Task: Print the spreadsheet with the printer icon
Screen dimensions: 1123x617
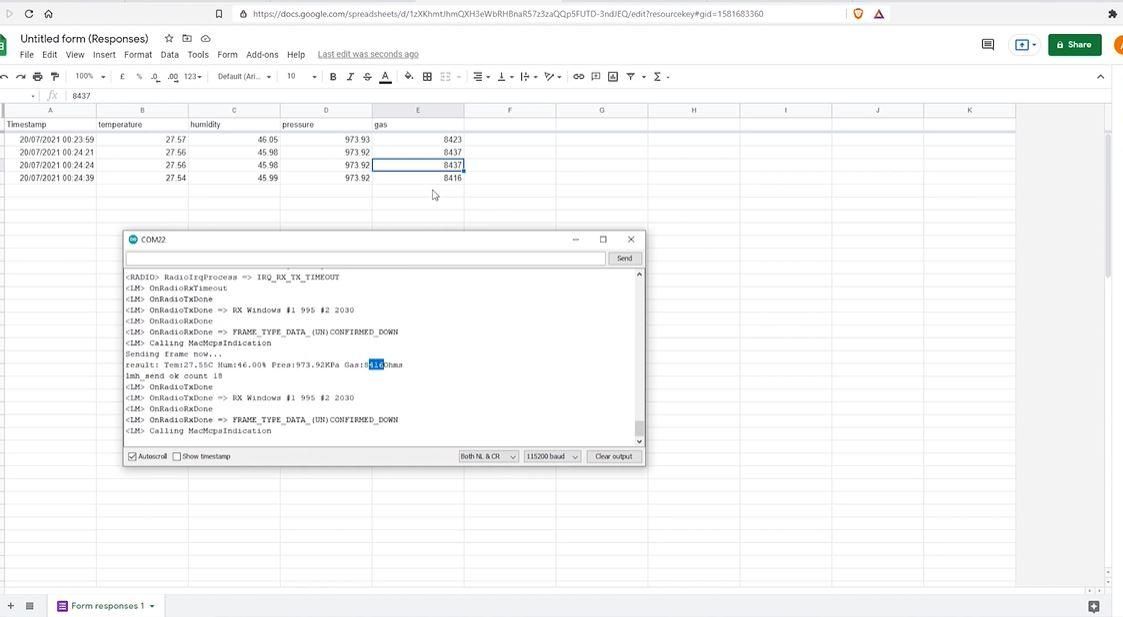Action: [x=37, y=77]
